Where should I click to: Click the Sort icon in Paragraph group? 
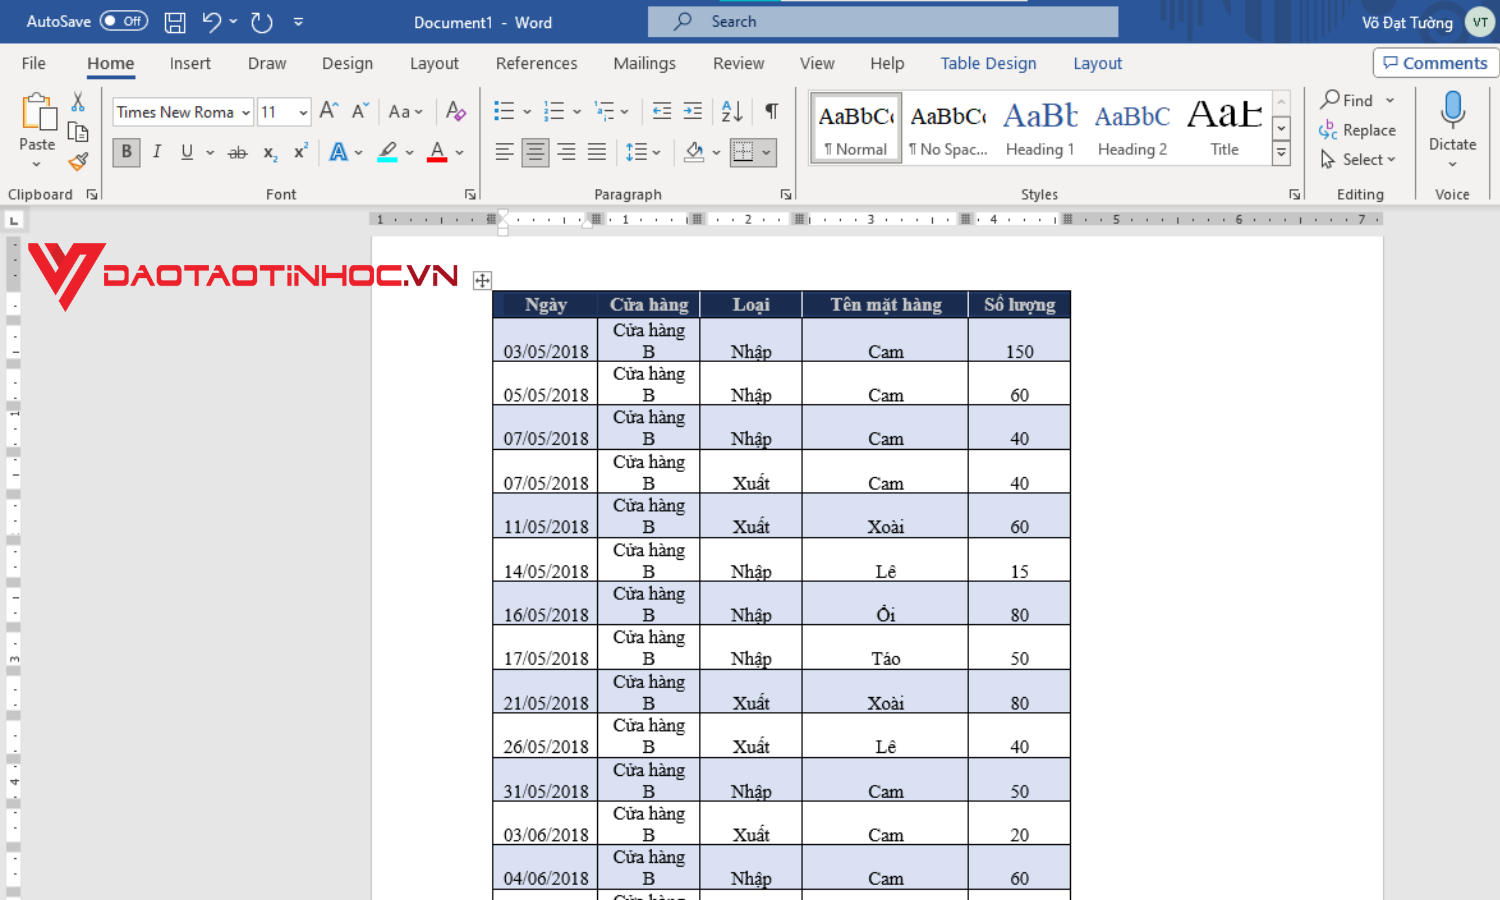(x=731, y=111)
